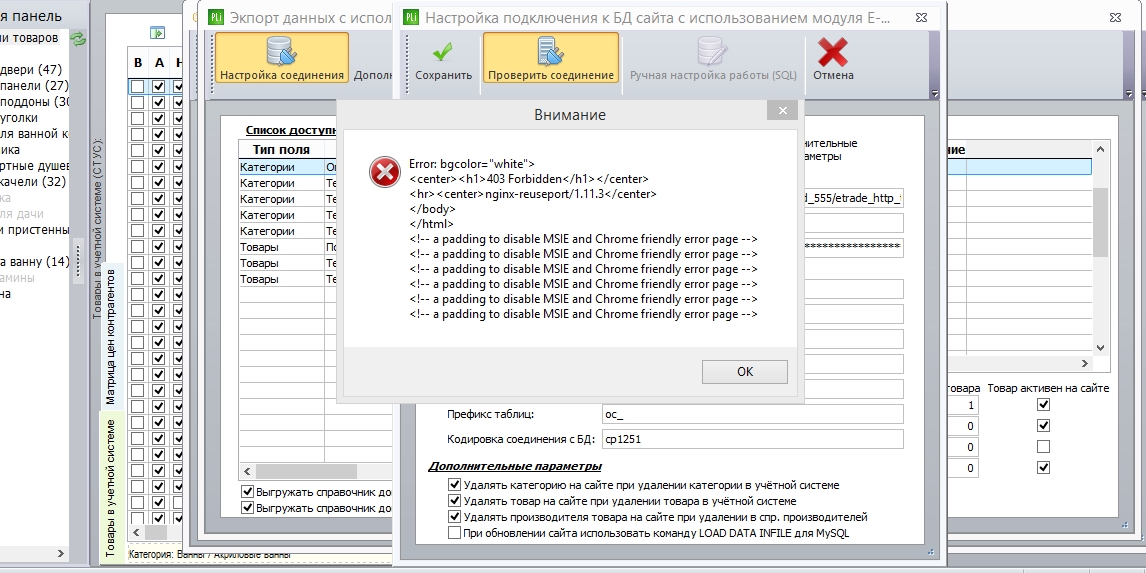
Task: Click left arrow of field list scrollbar
Action: click(x=247, y=471)
